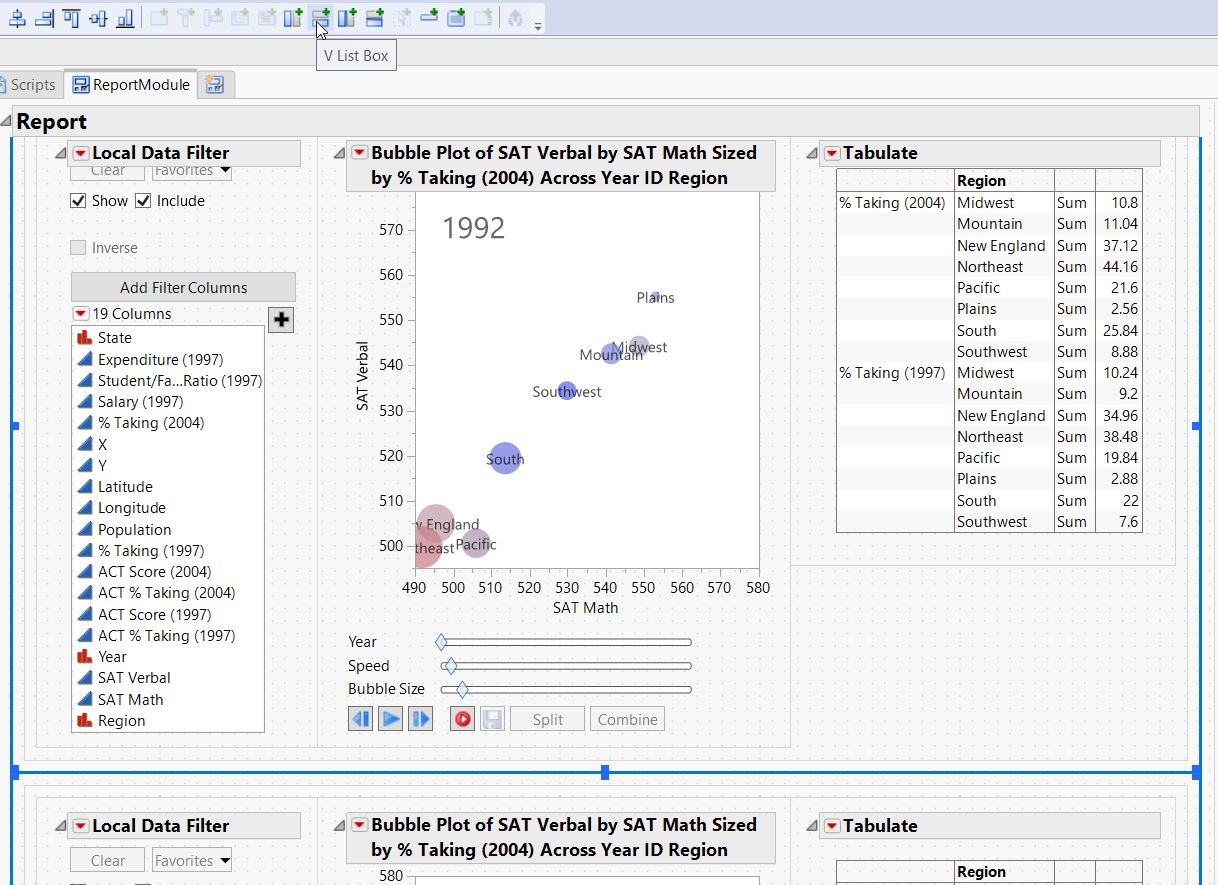This screenshot has height=885, width=1218.
Task: Click the red record button below the chart
Action: (462, 718)
